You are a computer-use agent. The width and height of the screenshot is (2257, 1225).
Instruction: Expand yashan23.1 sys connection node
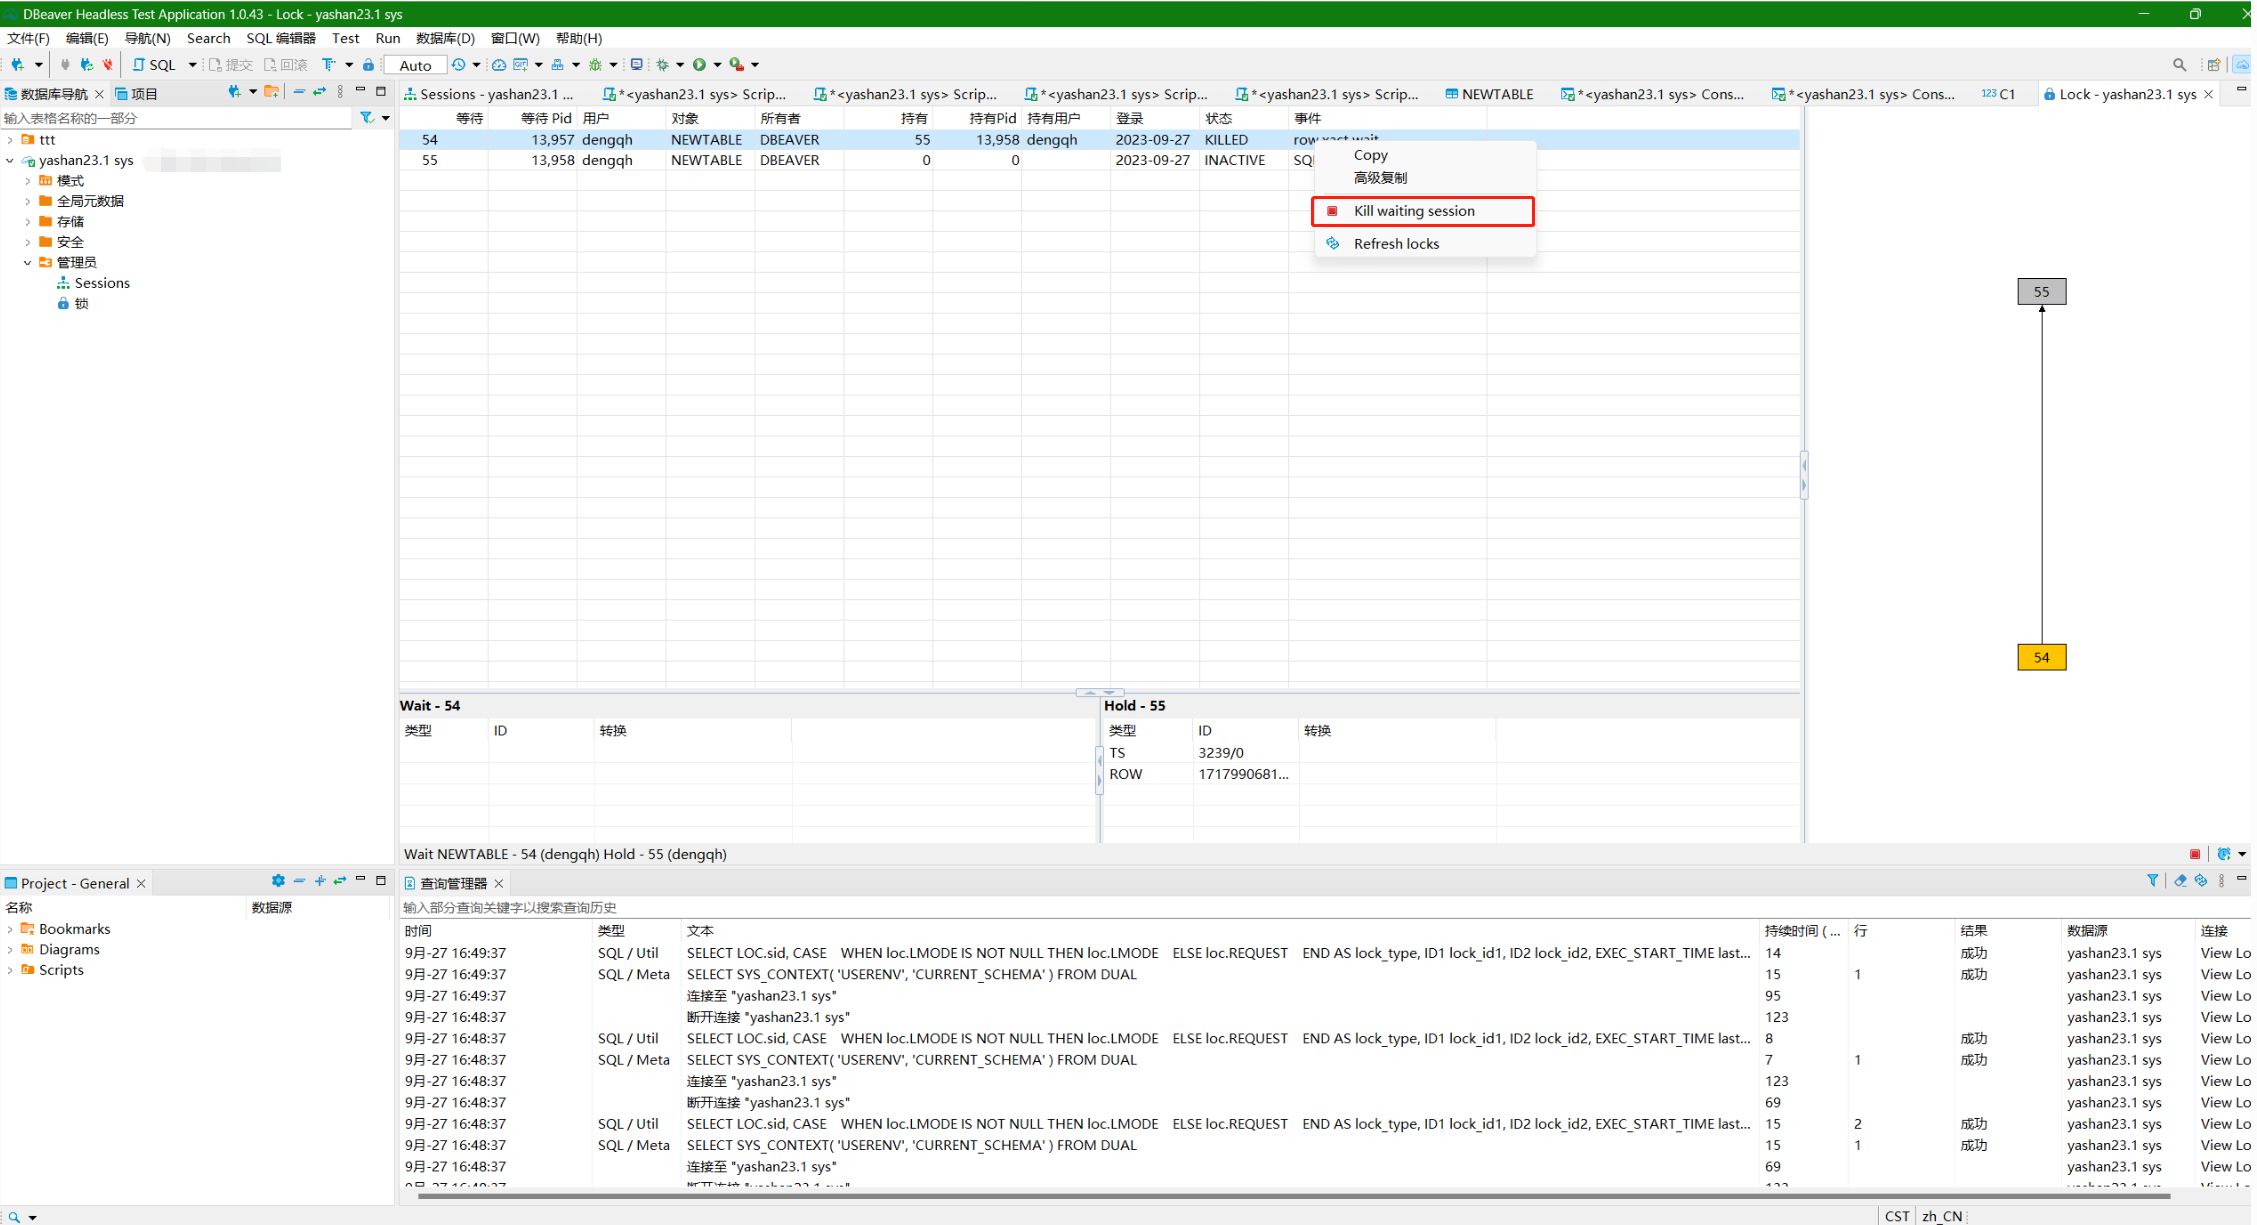point(11,160)
